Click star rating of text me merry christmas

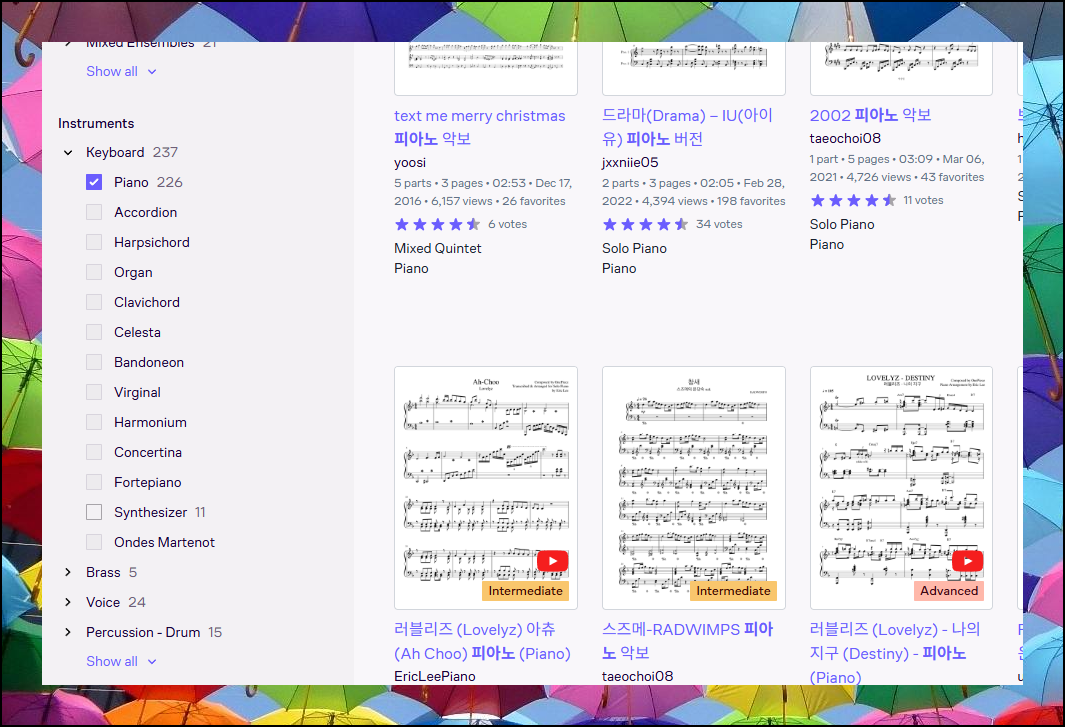pos(437,224)
